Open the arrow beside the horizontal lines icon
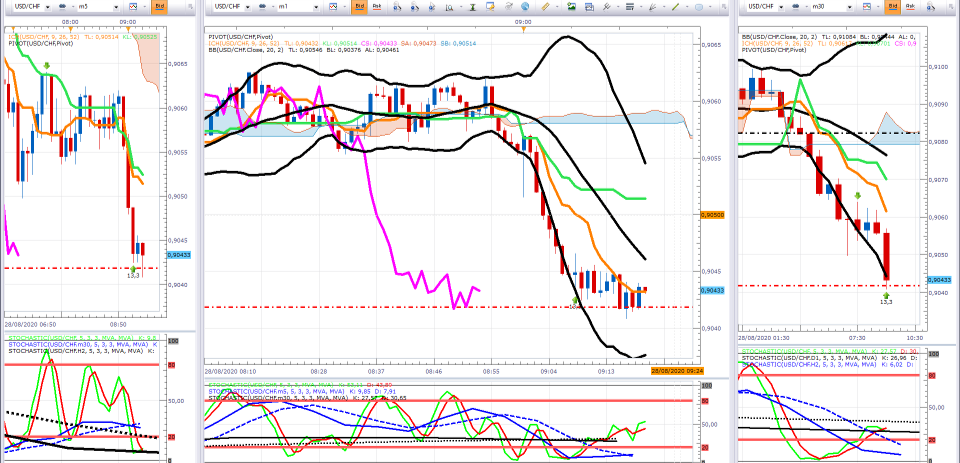This screenshot has width=960, height=463. pos(641,6)
